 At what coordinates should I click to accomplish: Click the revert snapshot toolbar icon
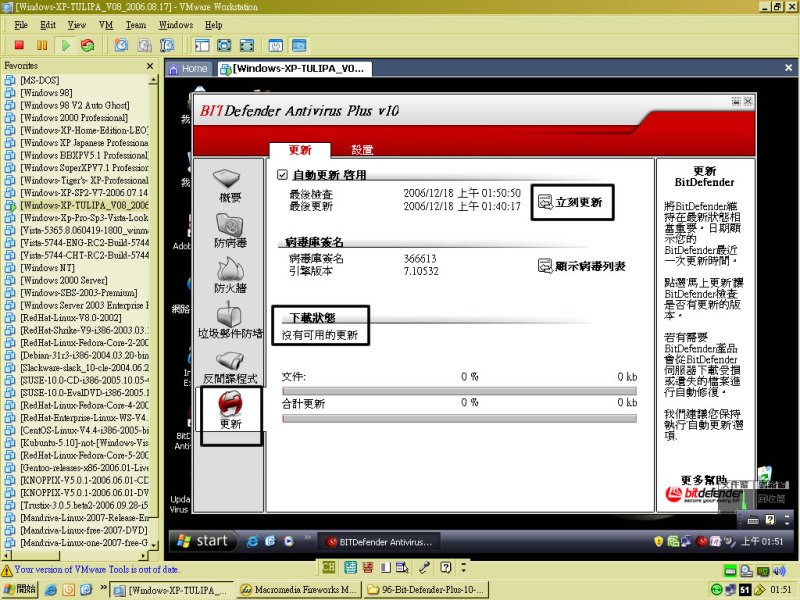coord(144,45)
